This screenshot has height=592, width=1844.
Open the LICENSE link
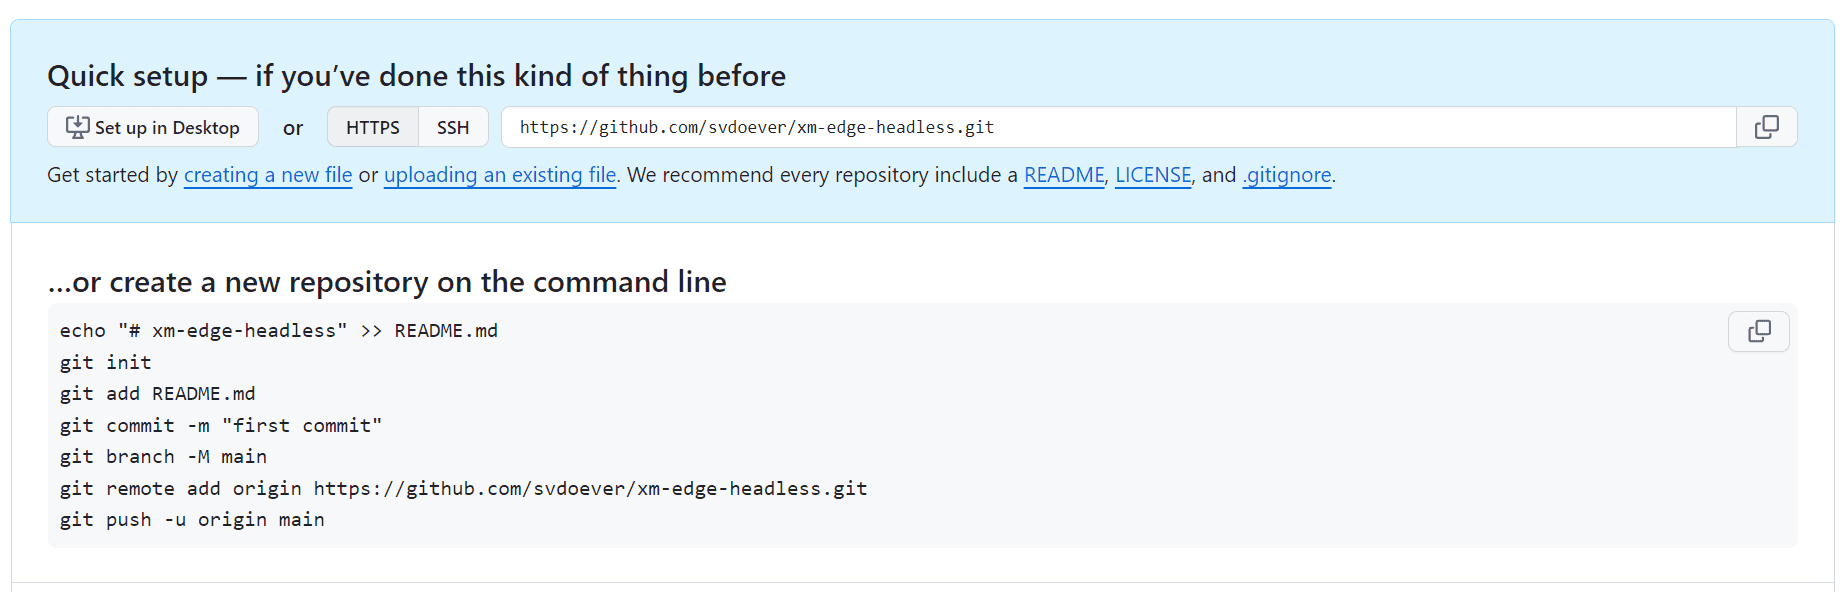tap(1153, 175)
